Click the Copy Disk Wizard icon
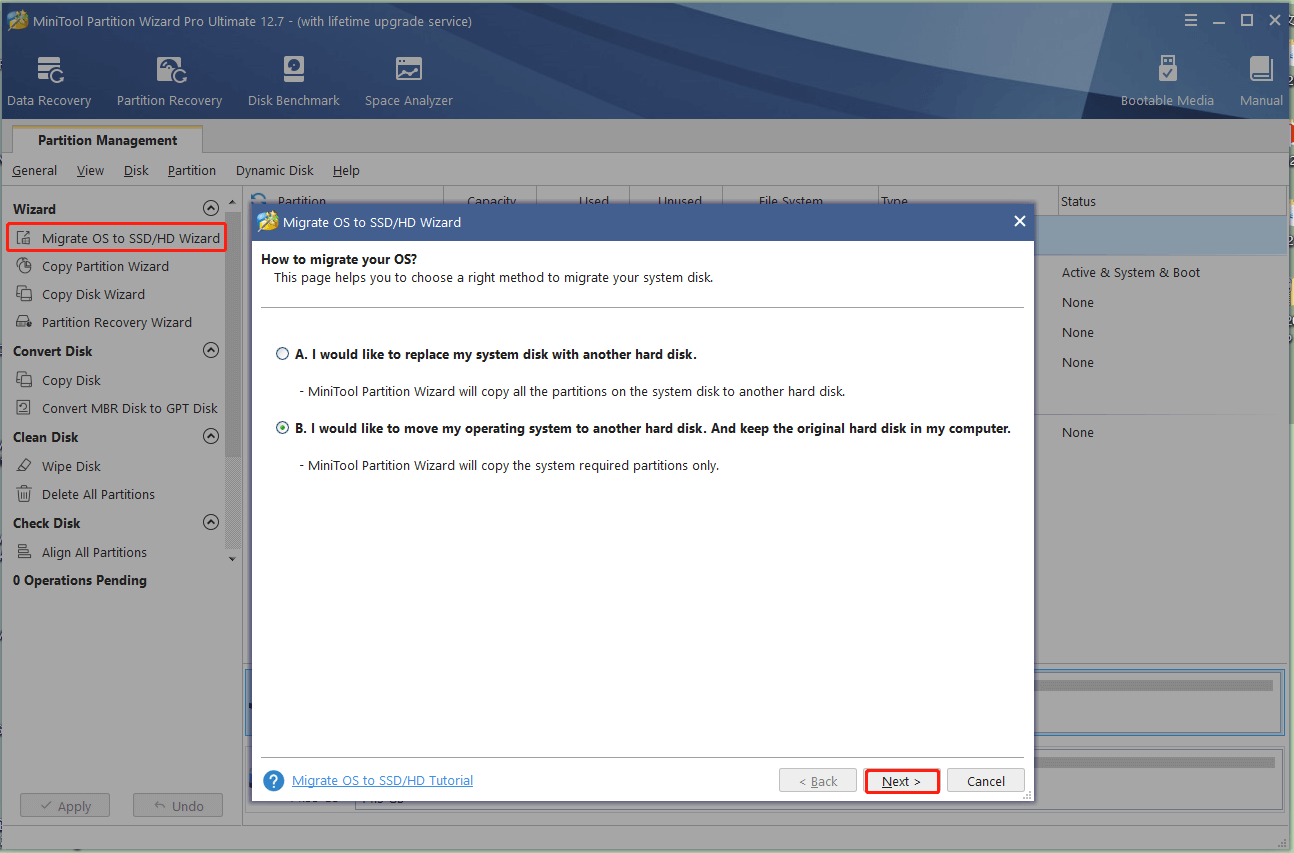1294x853 pixels. point(24,294)
